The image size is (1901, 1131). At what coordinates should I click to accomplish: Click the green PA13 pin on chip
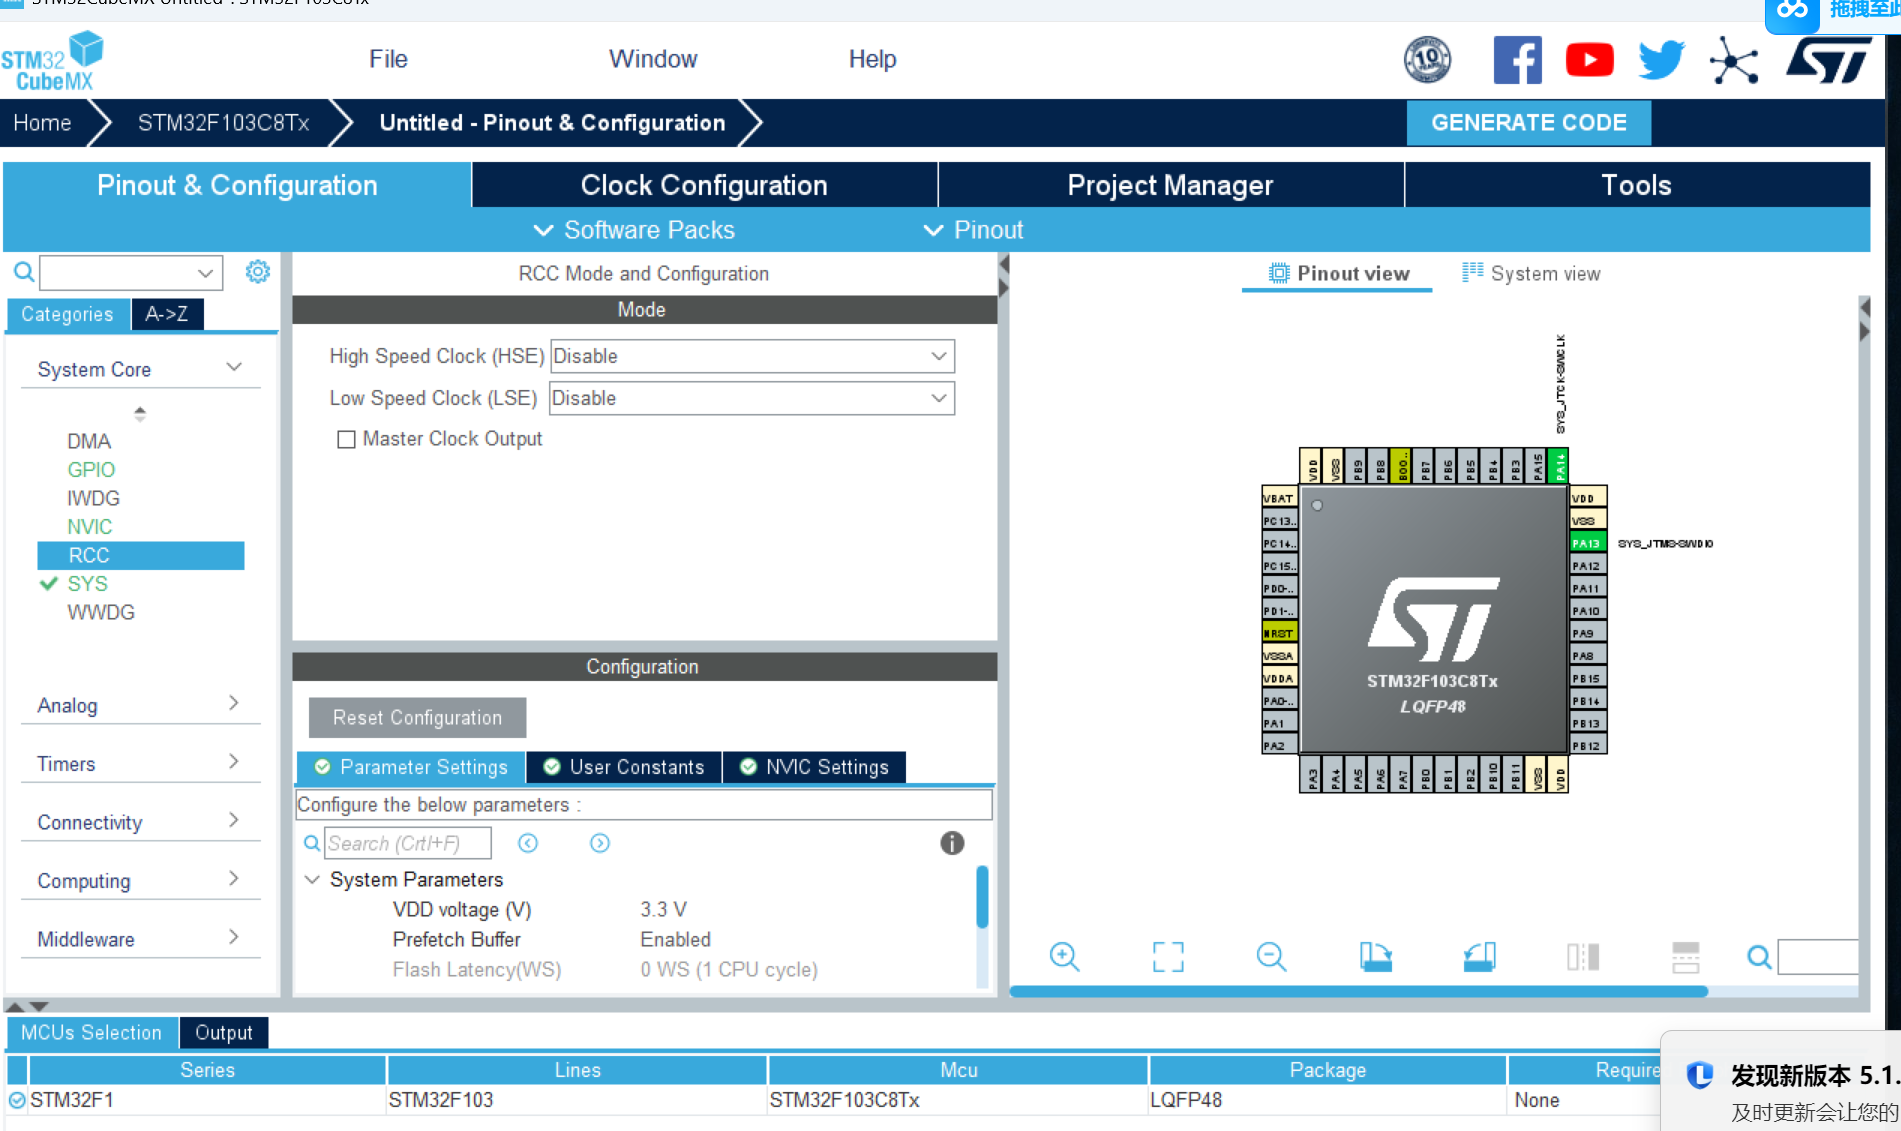(1586, 543)
